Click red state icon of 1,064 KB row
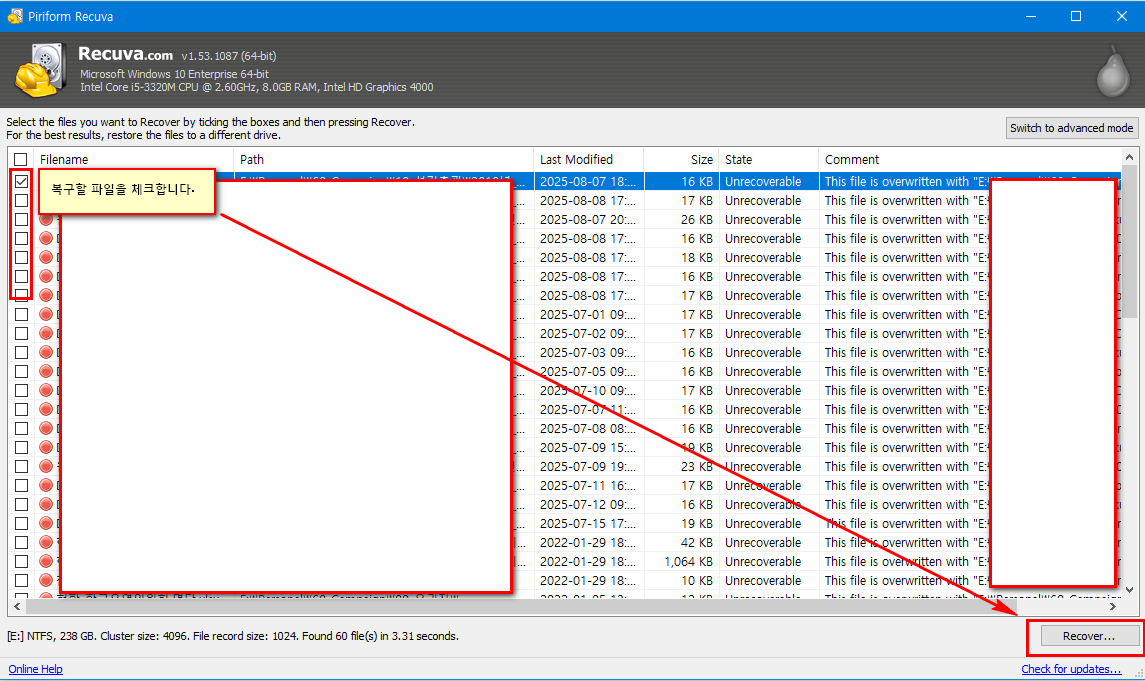This screenshot has width=1145, height=681. click(47, 561)
